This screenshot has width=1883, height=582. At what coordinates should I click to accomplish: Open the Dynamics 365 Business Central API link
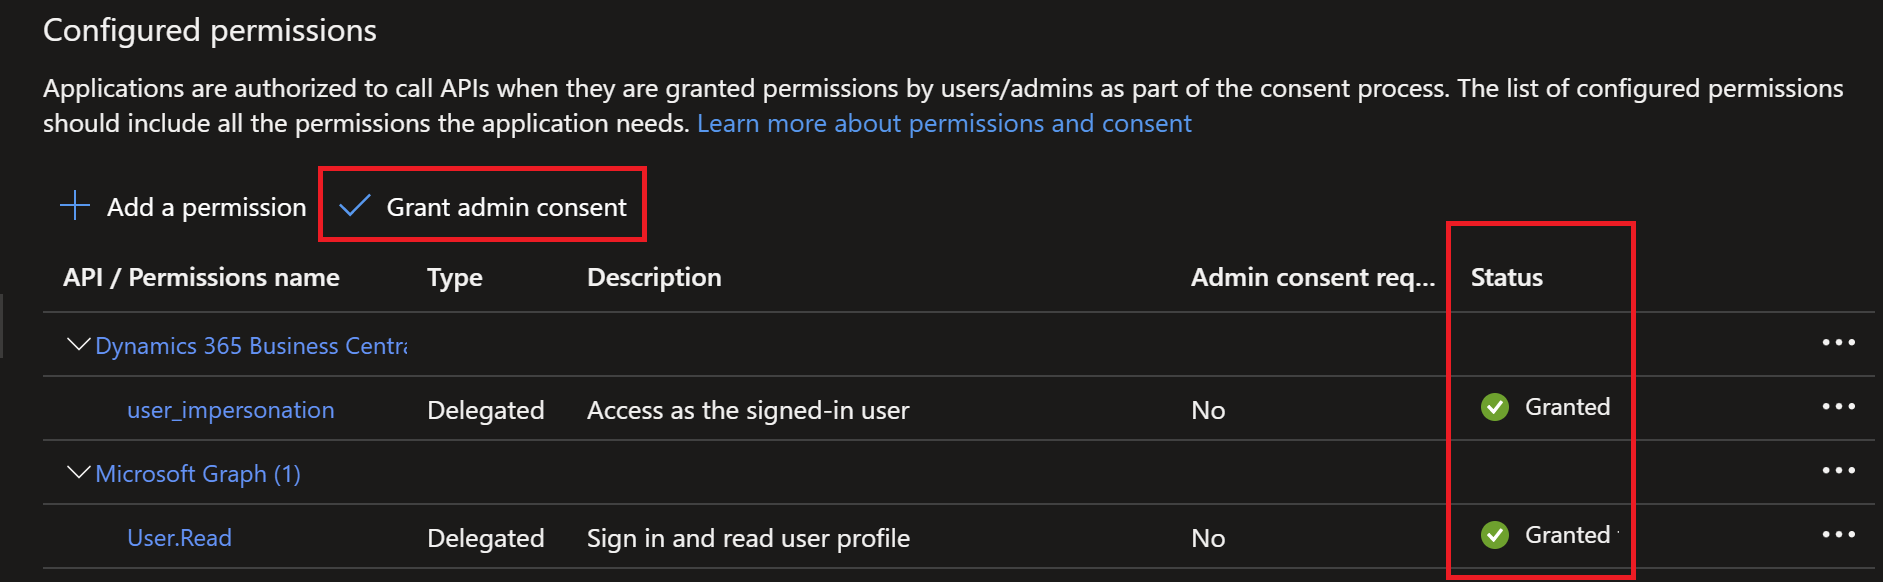[251, 346]
